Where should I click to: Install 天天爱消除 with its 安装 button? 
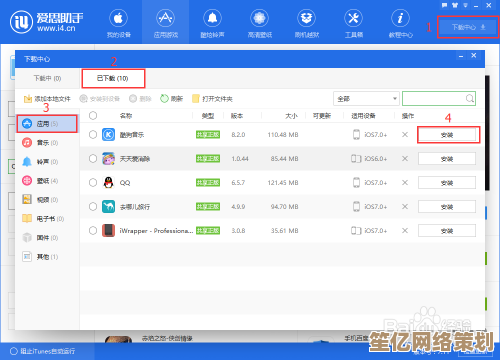click(x=447, y=159)
